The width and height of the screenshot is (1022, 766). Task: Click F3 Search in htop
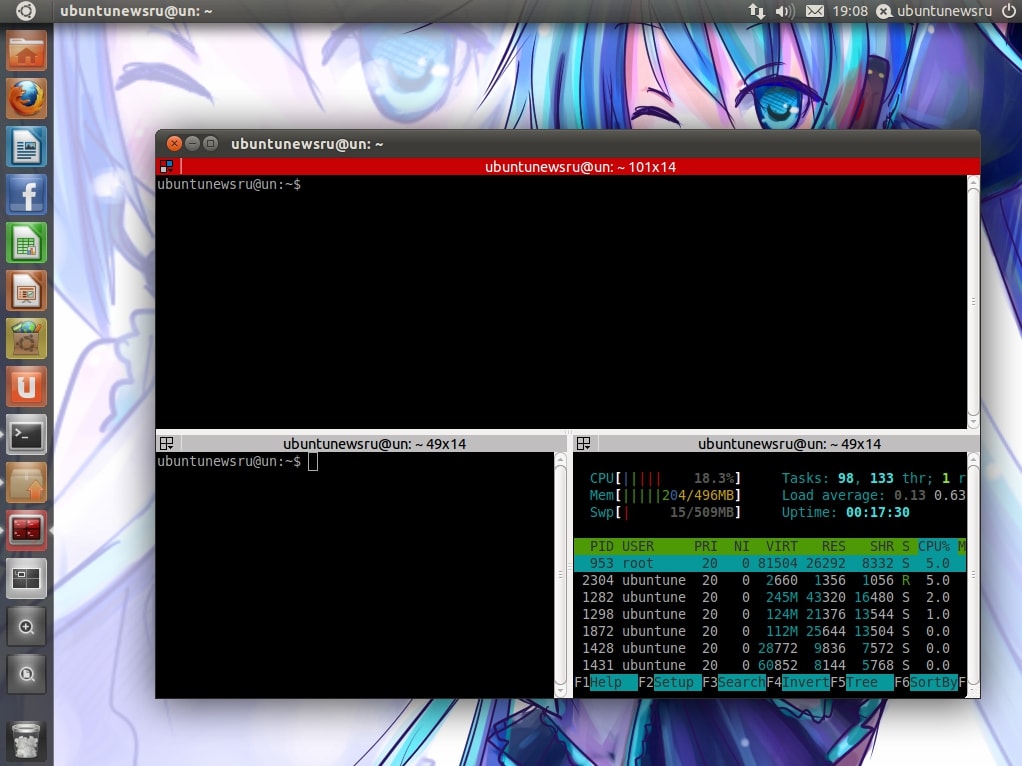point(734,683)
